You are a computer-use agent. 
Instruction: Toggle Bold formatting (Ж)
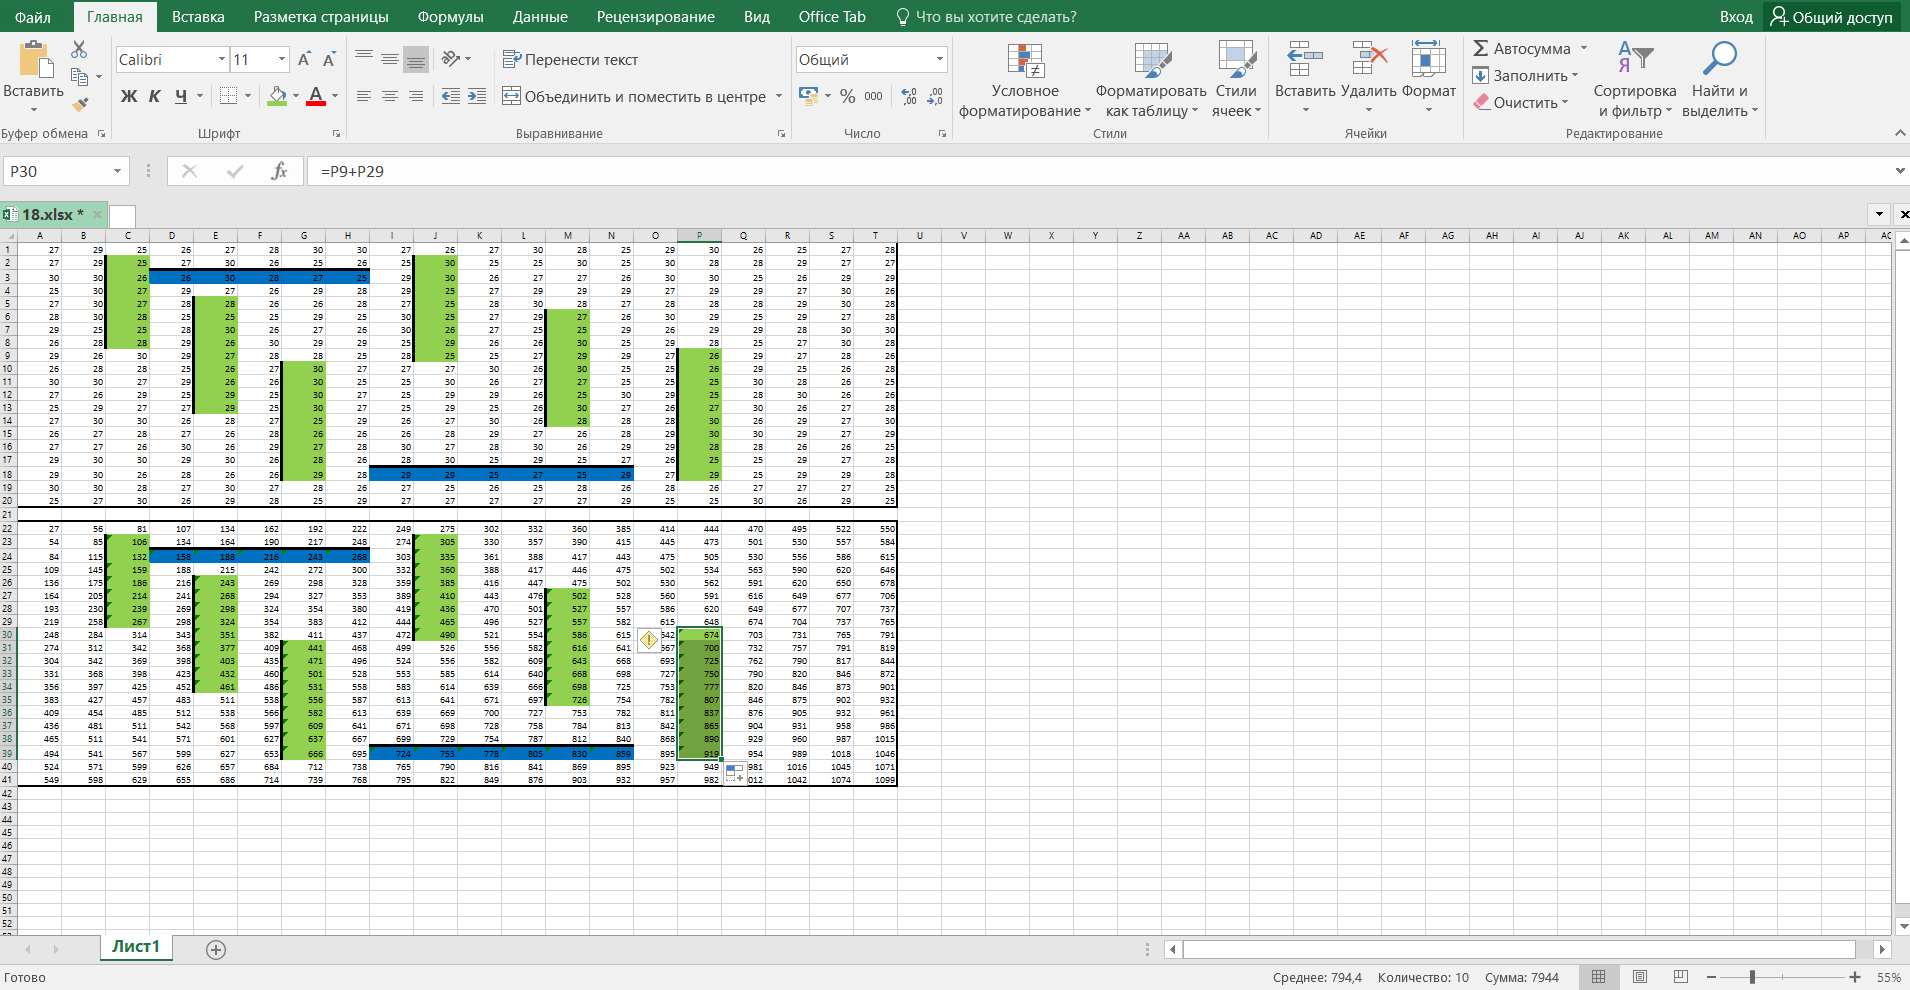[x=129, y=96]
